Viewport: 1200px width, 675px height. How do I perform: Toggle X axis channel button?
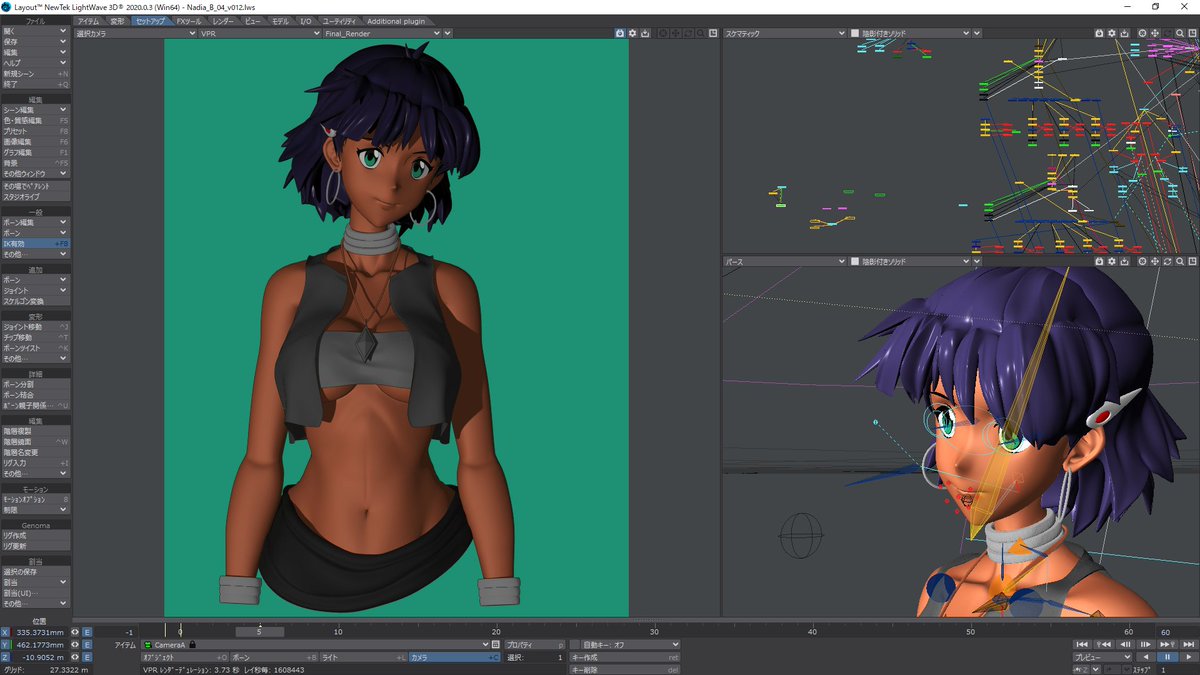[x=5, y=632]
